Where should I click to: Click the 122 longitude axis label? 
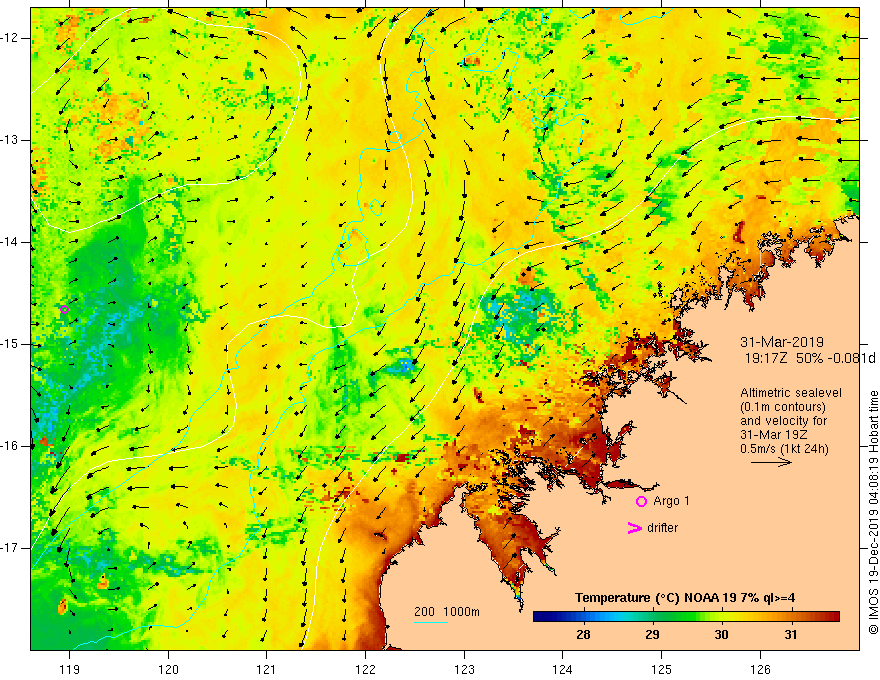[365, 669]
